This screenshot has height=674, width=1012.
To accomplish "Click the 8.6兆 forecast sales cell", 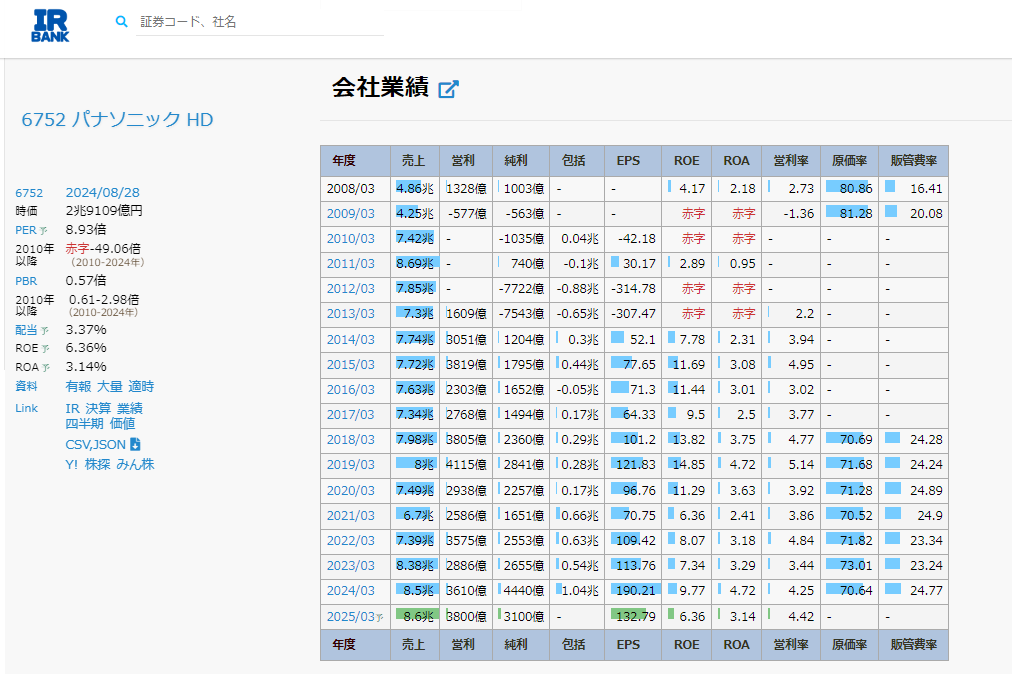I will point(415,617).
